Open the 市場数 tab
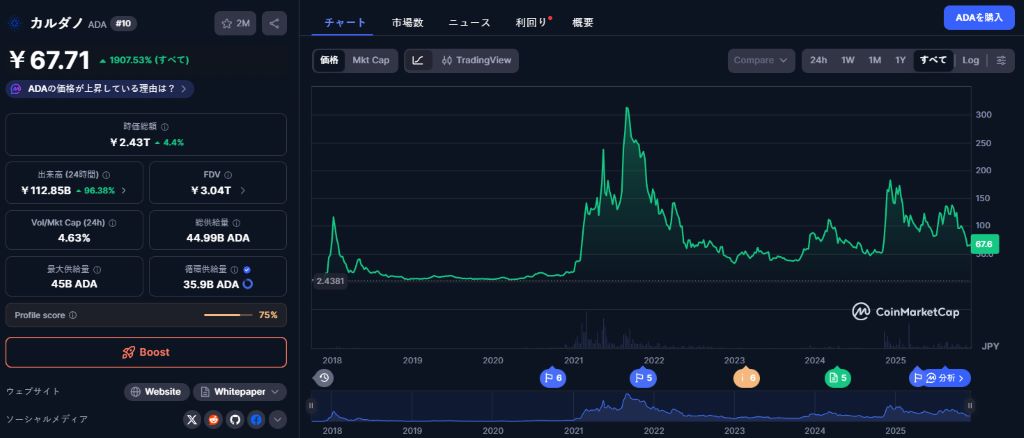The width and height of the screenshot is (1024, 438). [408, 23]
